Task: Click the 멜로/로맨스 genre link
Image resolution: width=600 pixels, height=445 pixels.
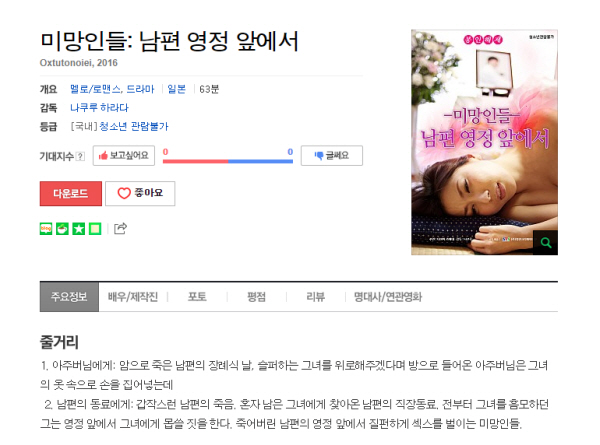Action: tap(96, 89)
